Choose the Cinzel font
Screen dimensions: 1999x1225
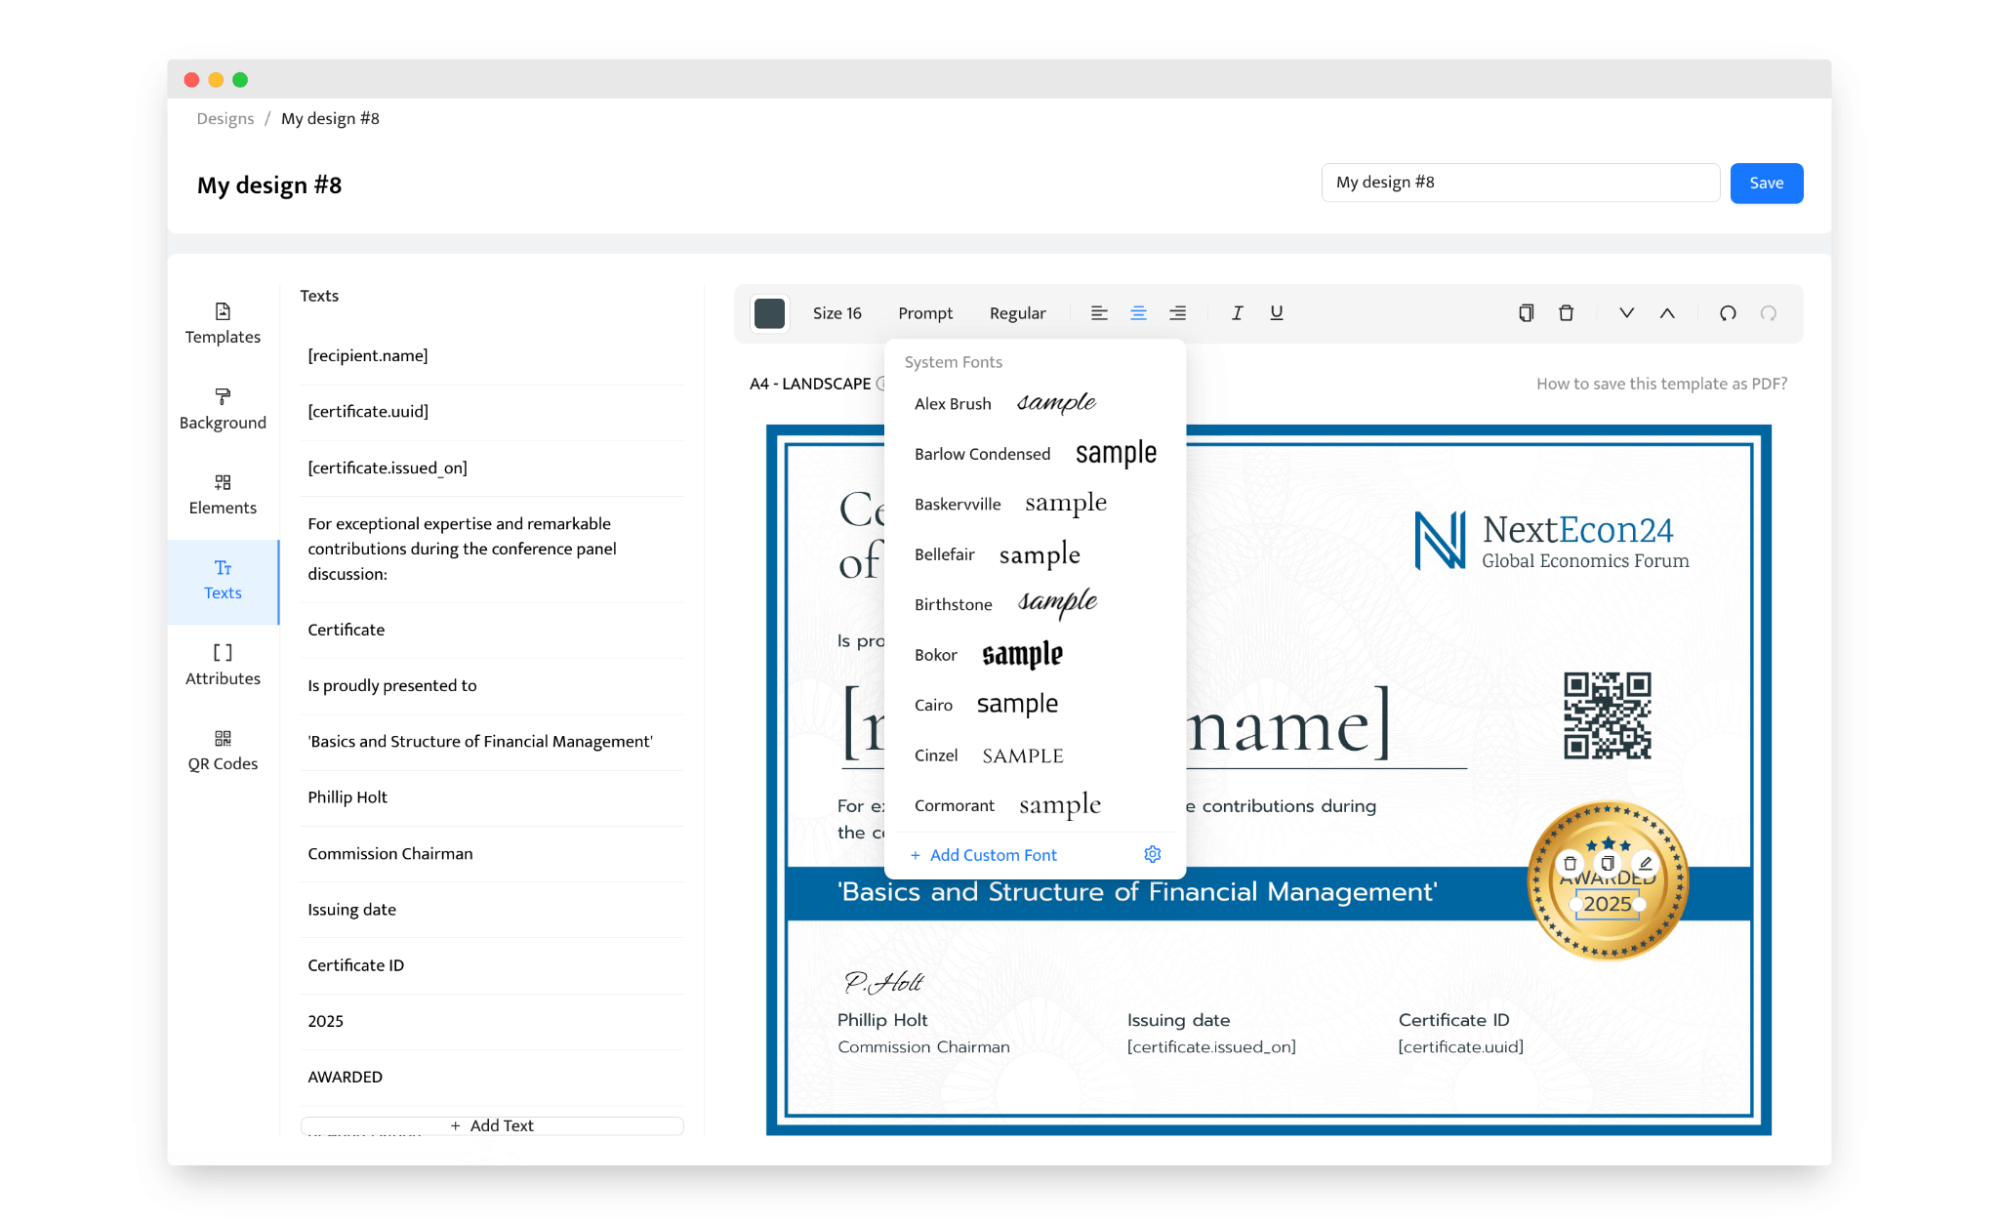[x=1035, y=755]
